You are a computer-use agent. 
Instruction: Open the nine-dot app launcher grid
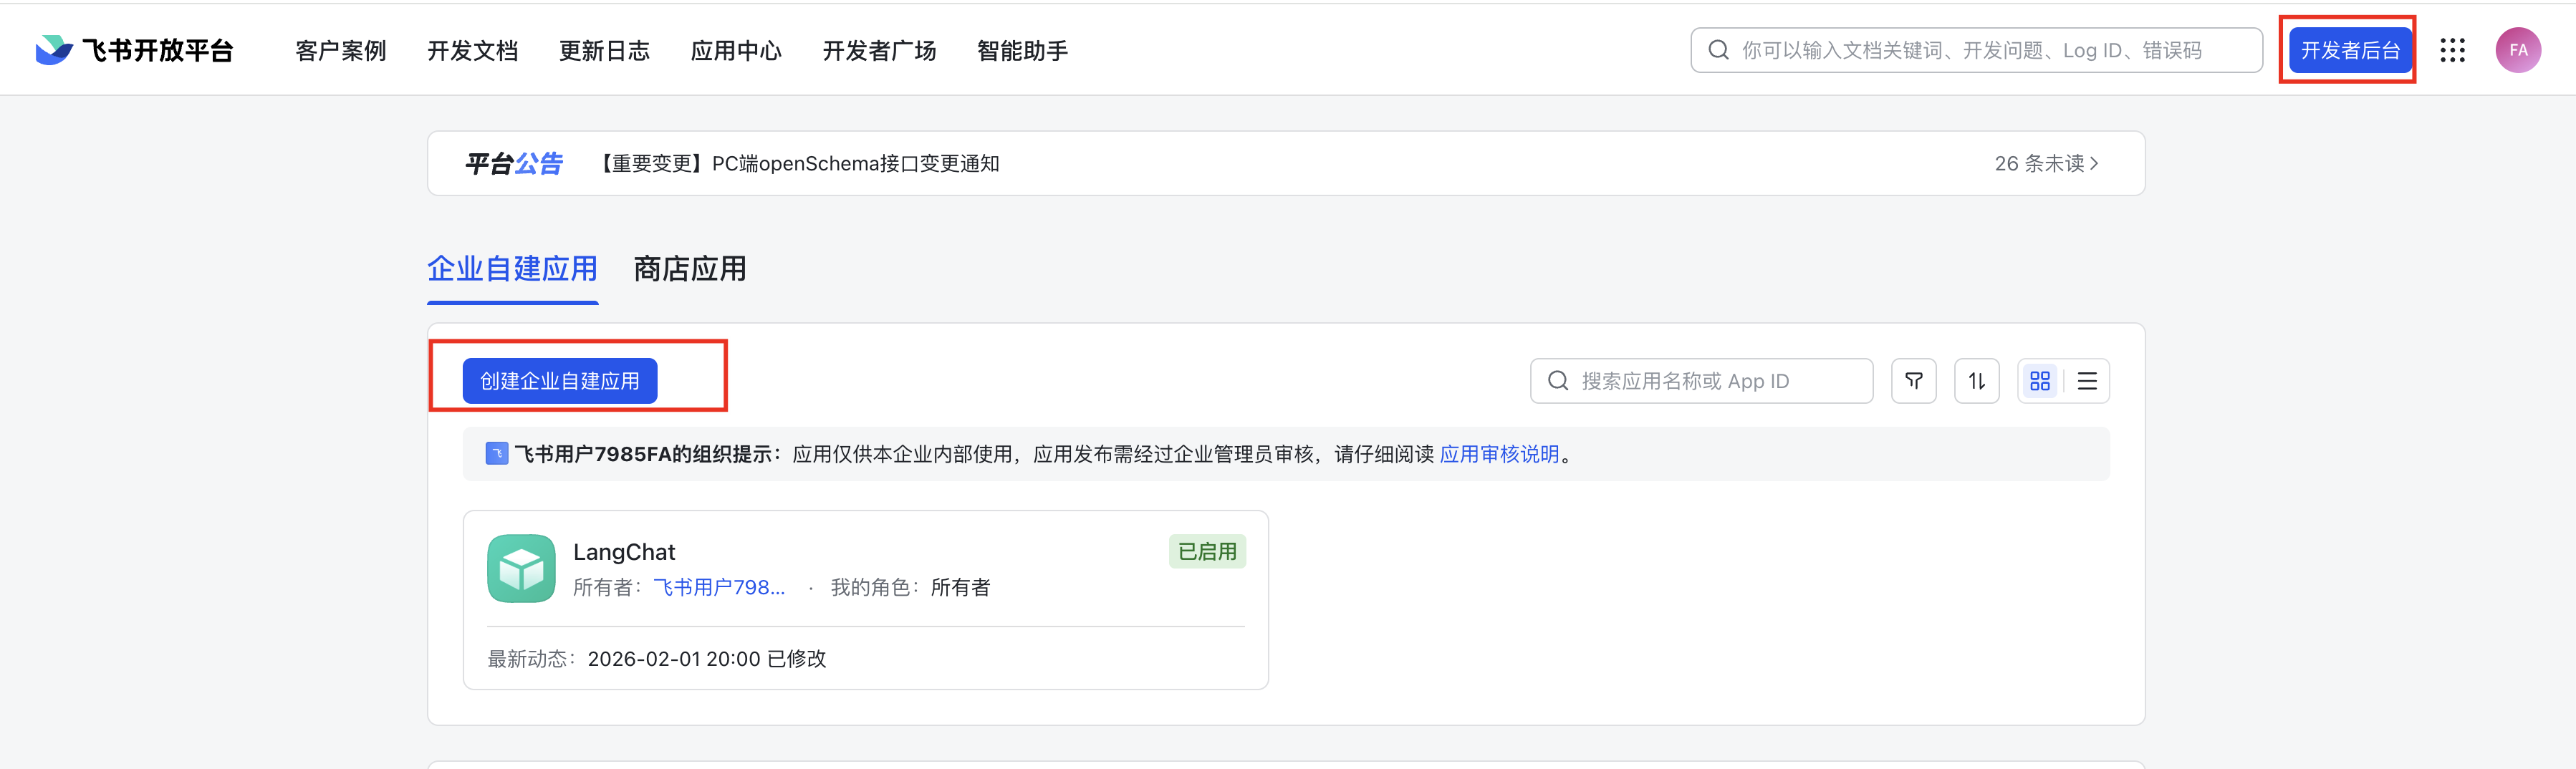[2452, 50]
